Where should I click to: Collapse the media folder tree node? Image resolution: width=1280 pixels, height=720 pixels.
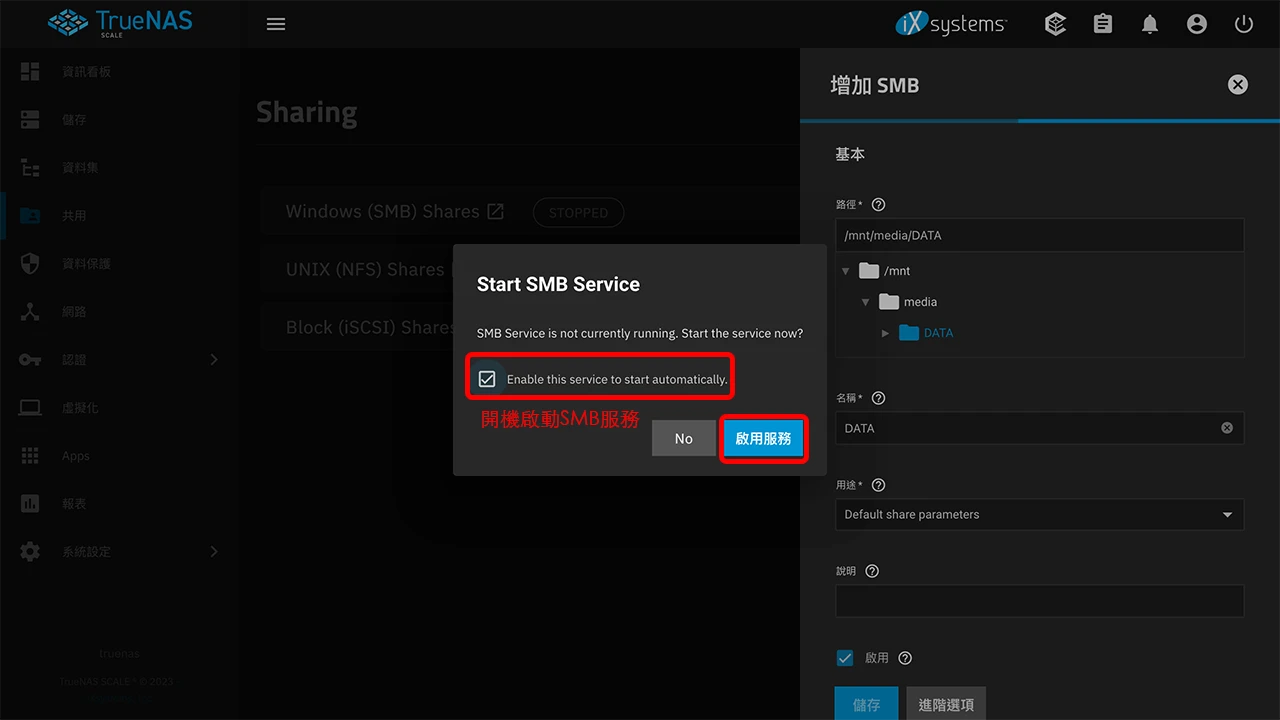[866, 302]
